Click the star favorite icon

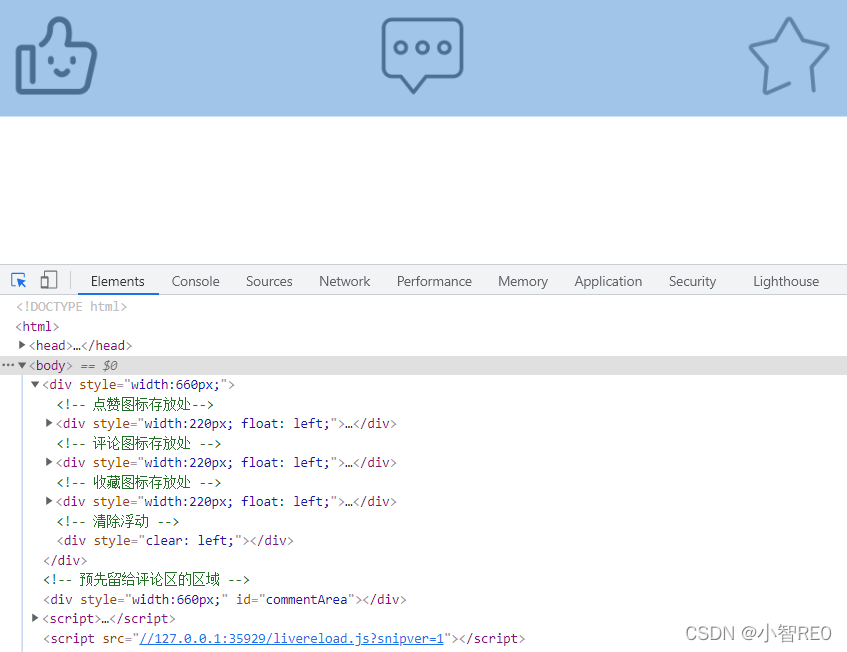789,56
